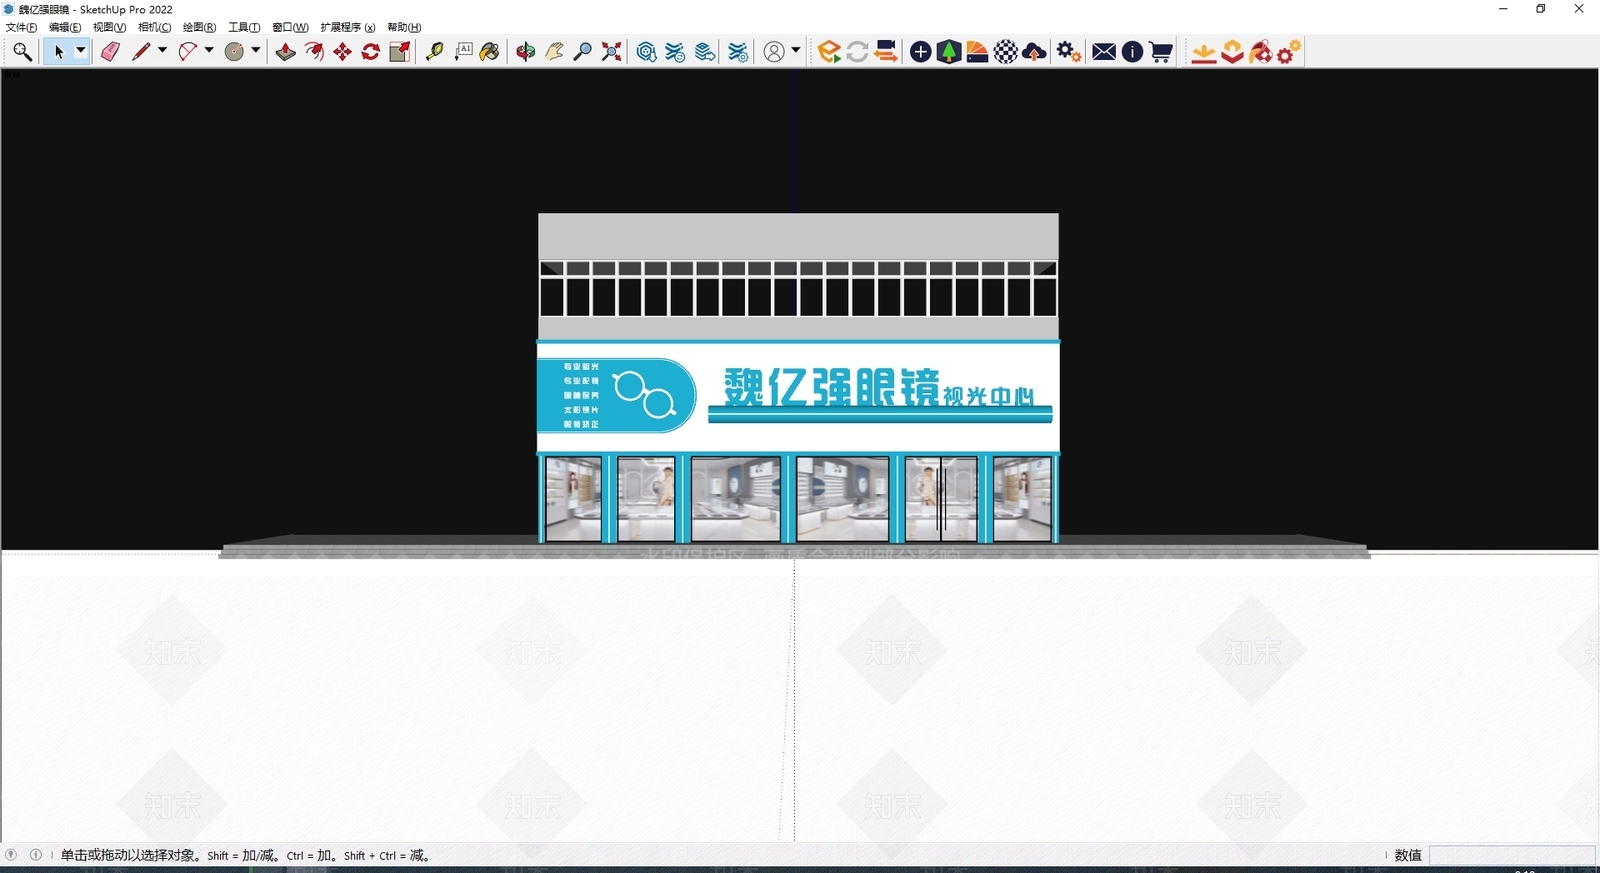Screen dimensions: 1600x873
Task: Open the 扩展程序 menu
Action: point(348,27)
